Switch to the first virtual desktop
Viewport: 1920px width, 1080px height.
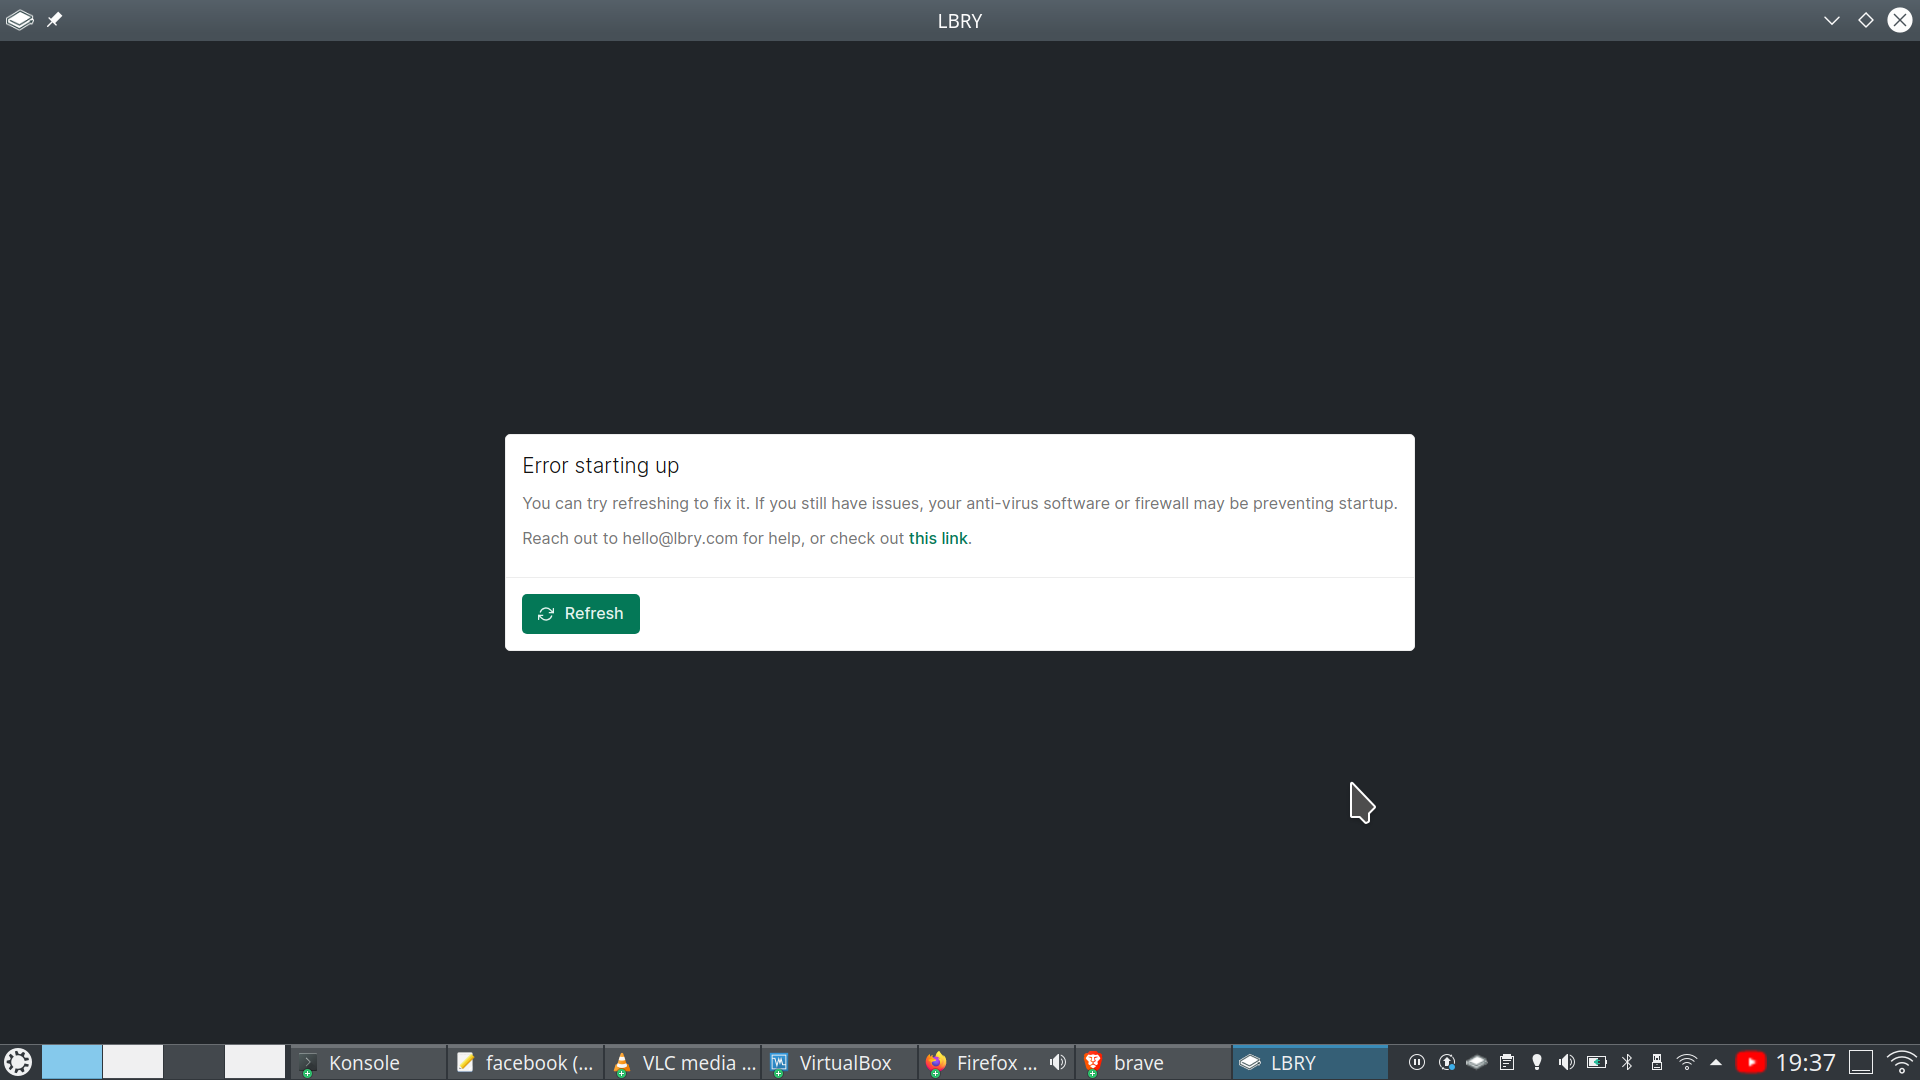(x=72, y=1062)
